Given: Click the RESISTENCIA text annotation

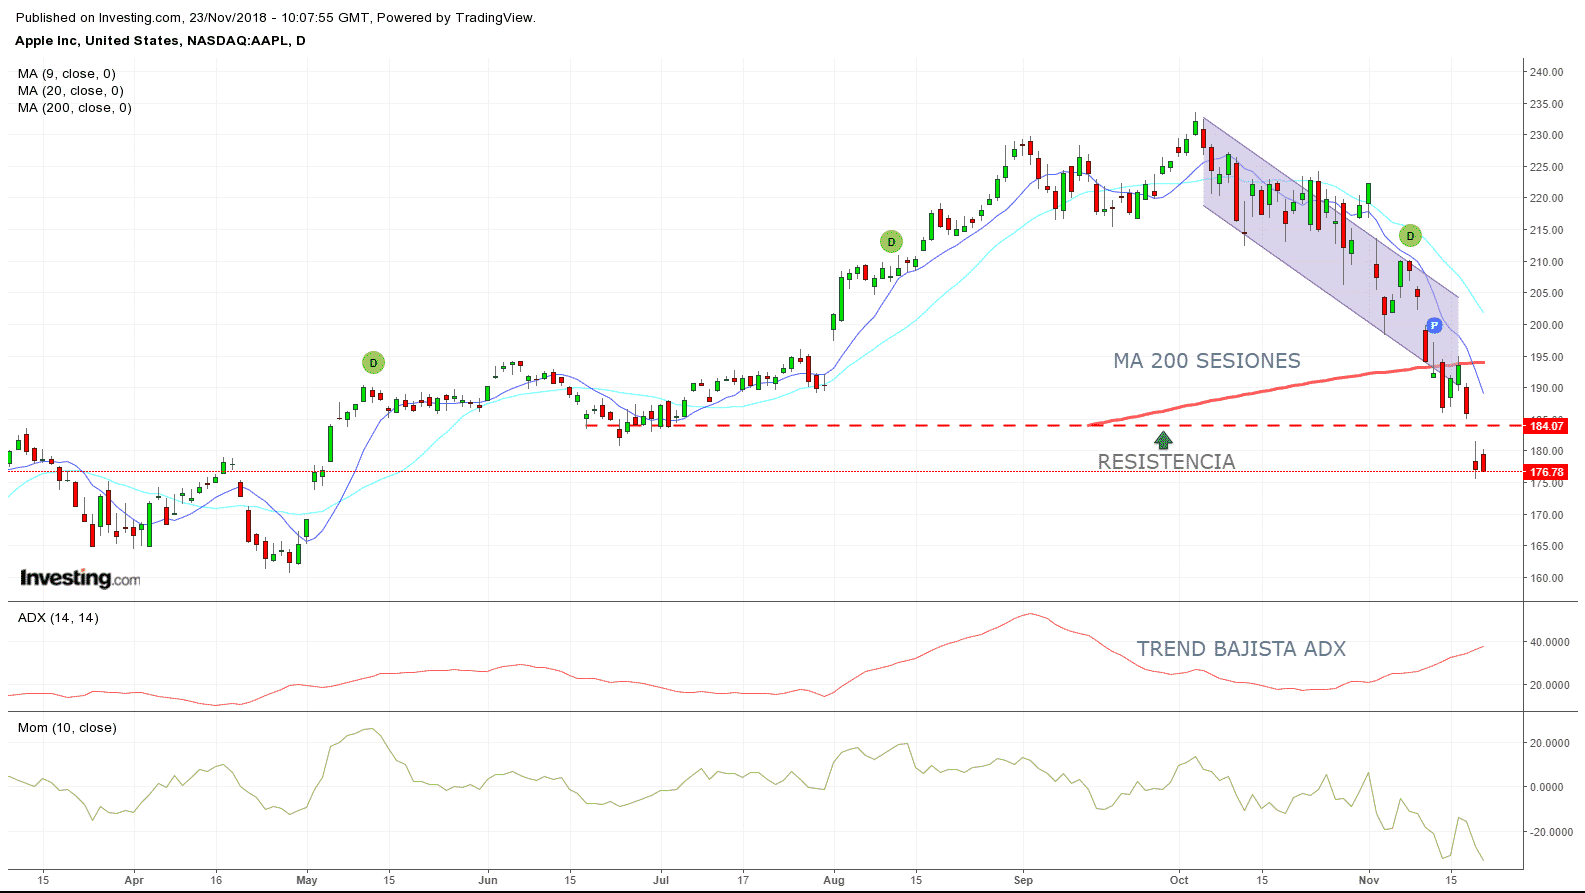Looking at the screenshot, I should point(1166,462).
